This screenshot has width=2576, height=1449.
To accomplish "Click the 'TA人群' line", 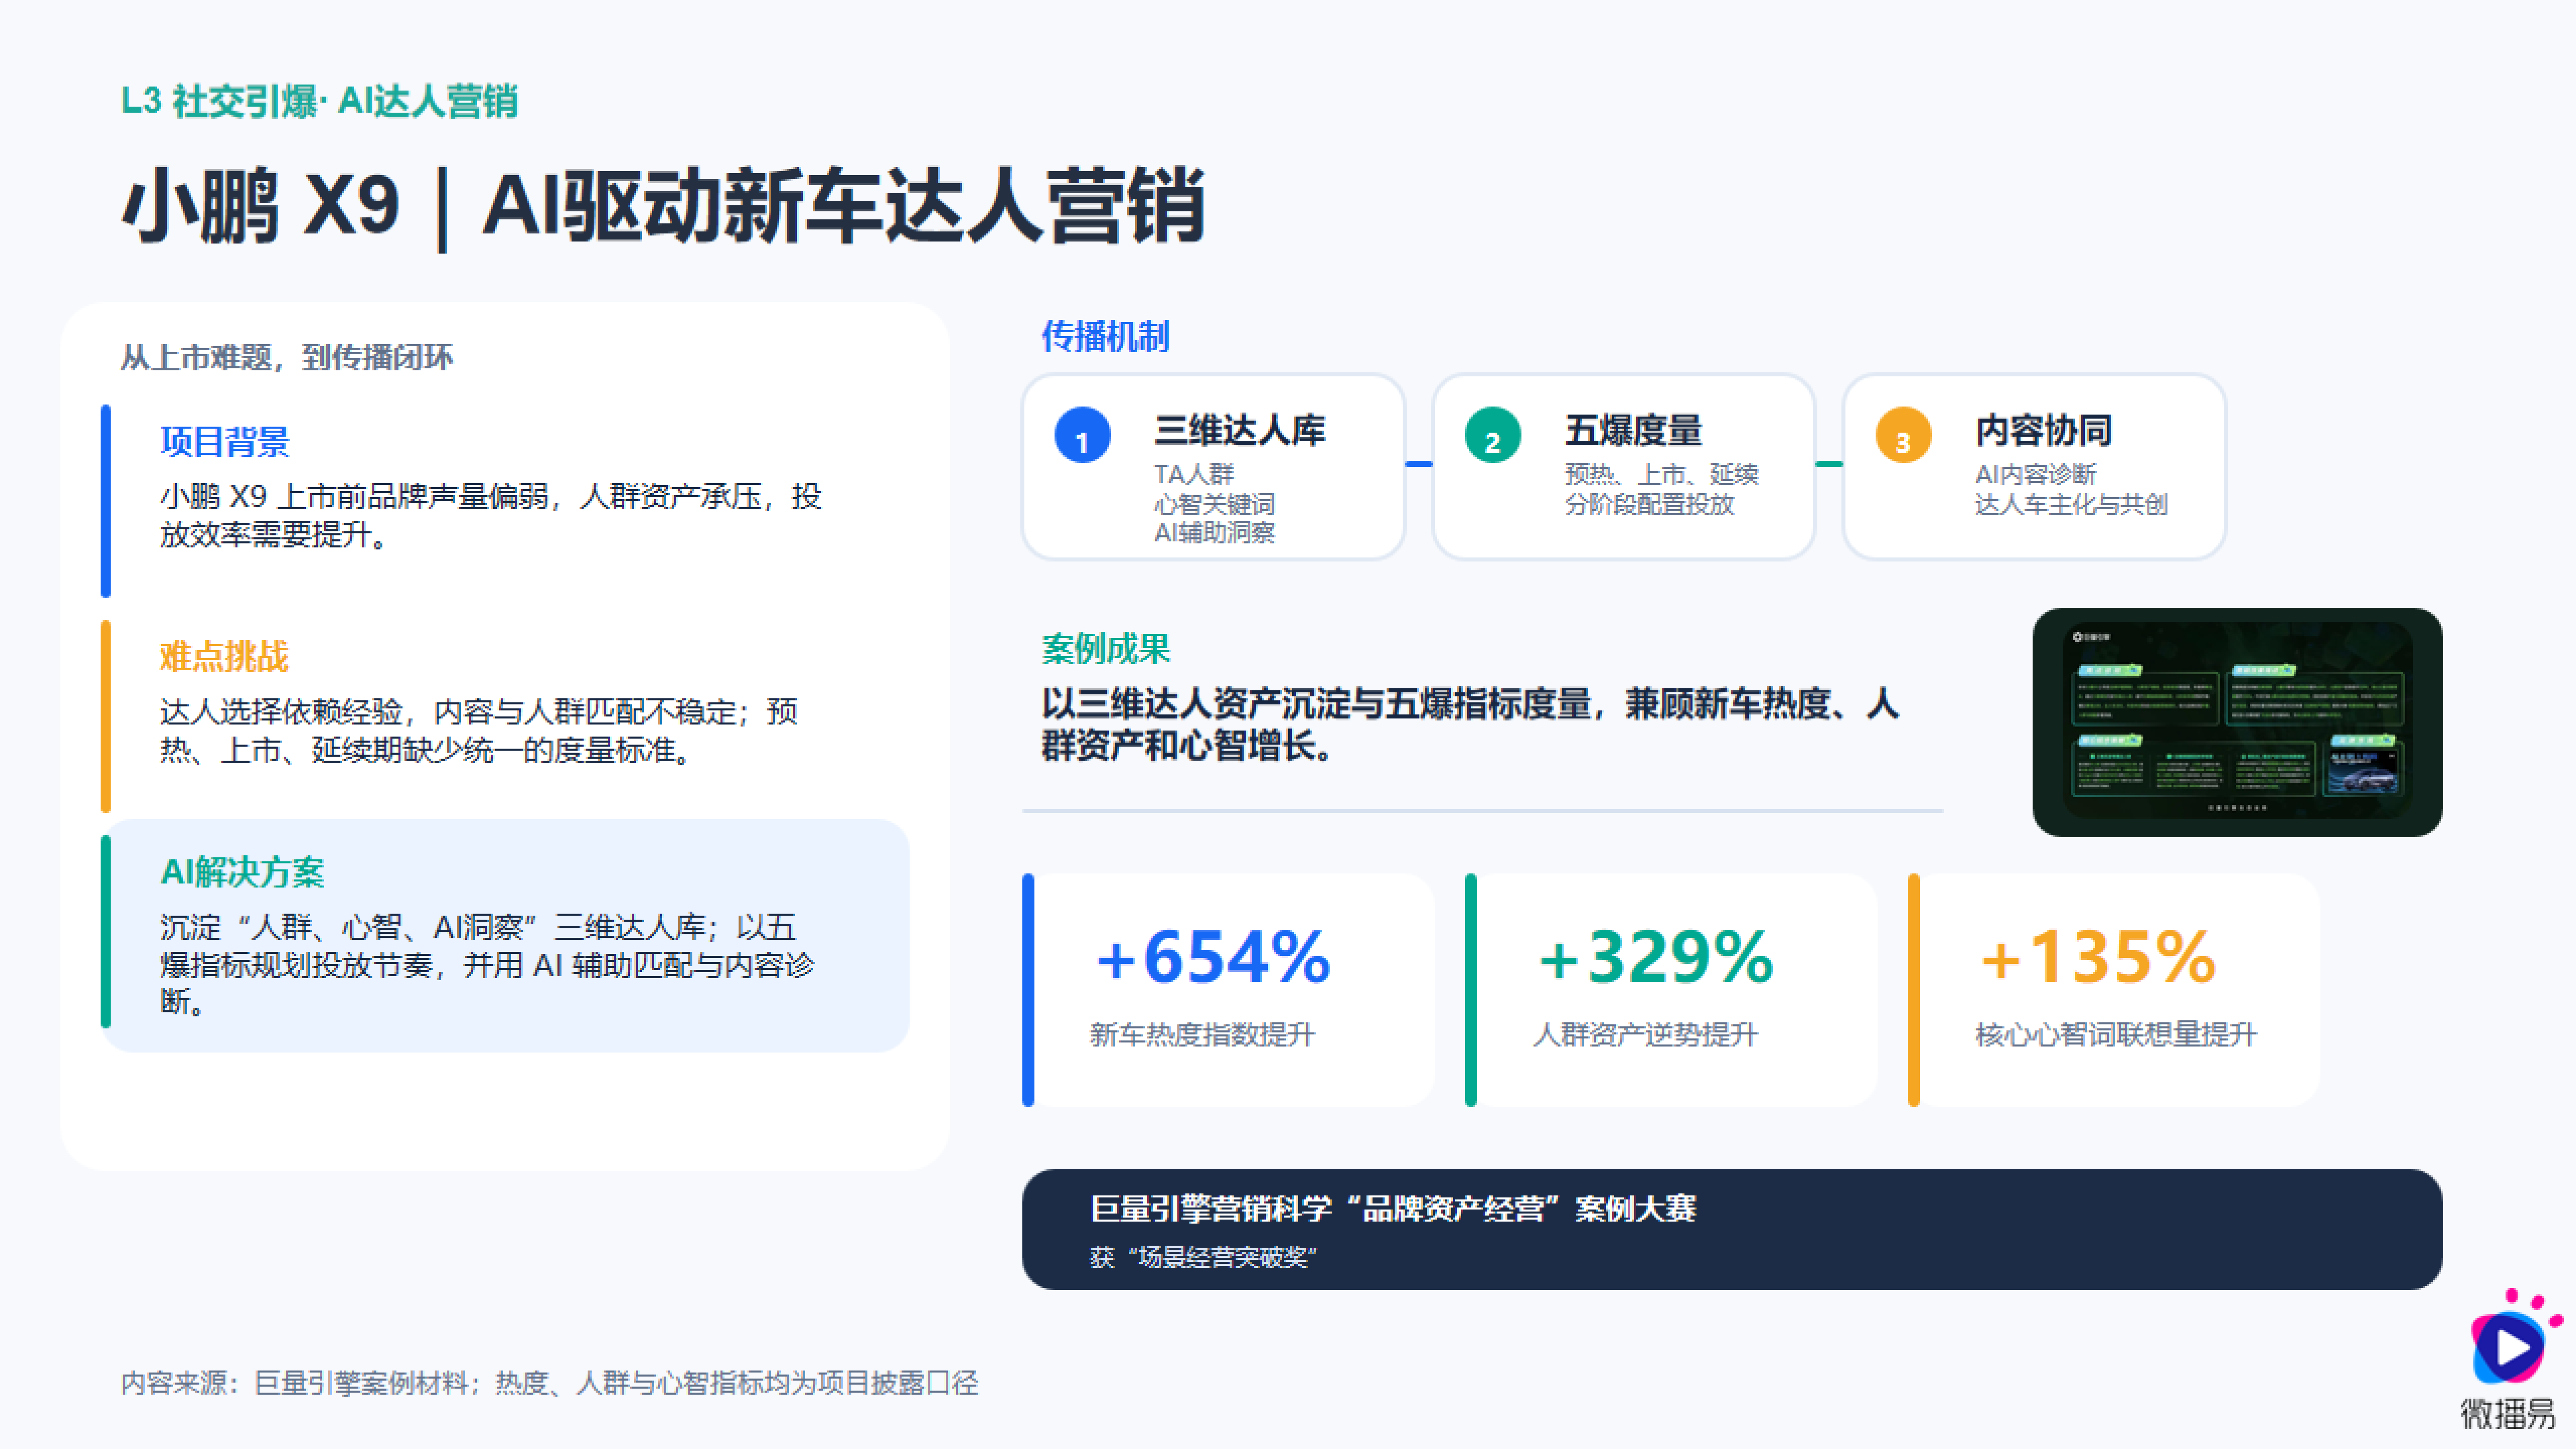I will [x=1194, y=474].
